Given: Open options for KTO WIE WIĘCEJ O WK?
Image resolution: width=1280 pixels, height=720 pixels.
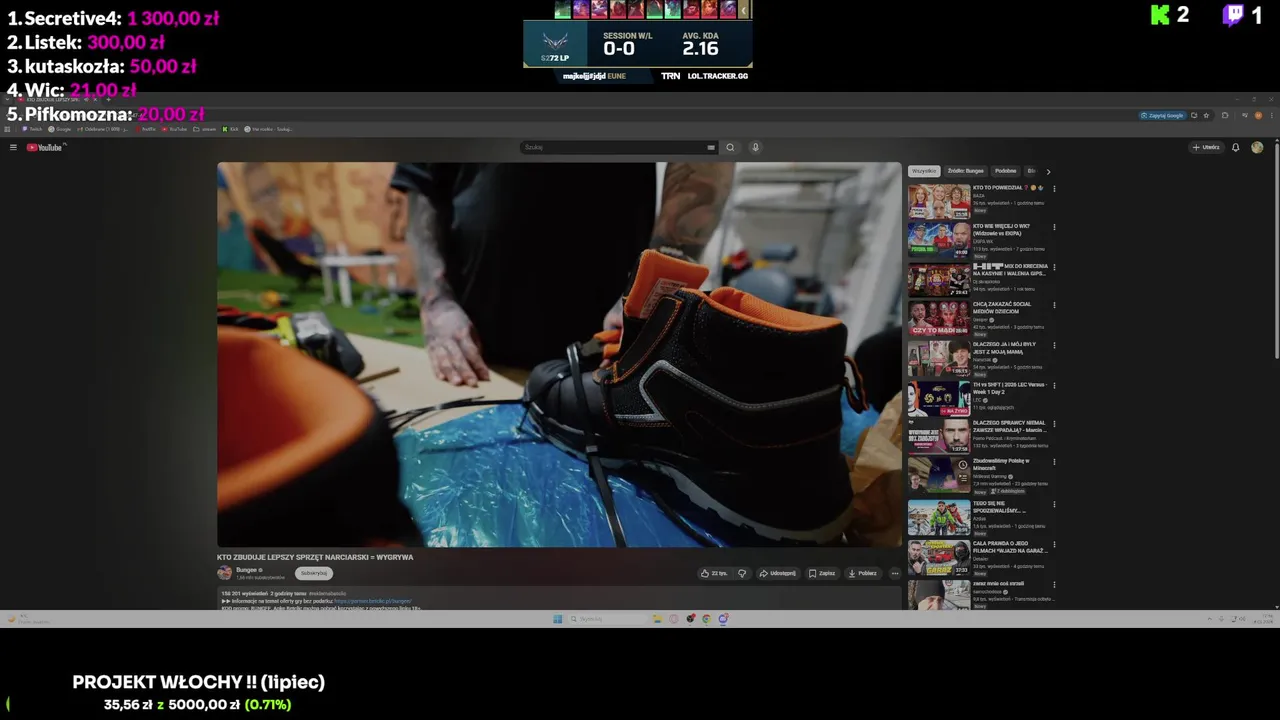Looking at the screenshot, I should [1054, 227].
